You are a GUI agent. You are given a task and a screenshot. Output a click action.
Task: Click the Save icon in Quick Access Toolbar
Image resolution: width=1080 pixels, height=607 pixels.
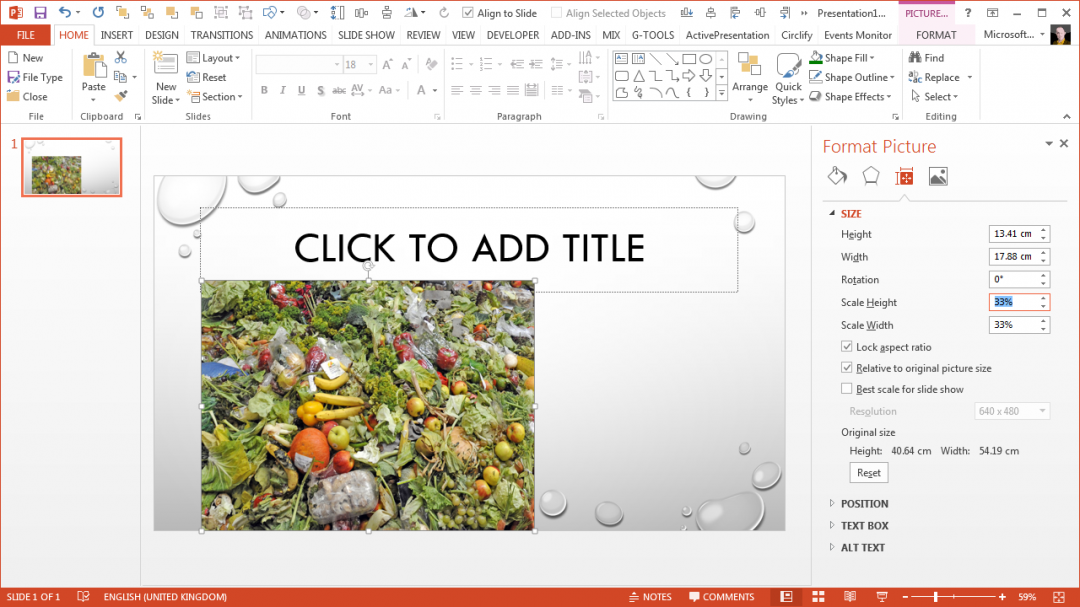[x=39, y=12]
